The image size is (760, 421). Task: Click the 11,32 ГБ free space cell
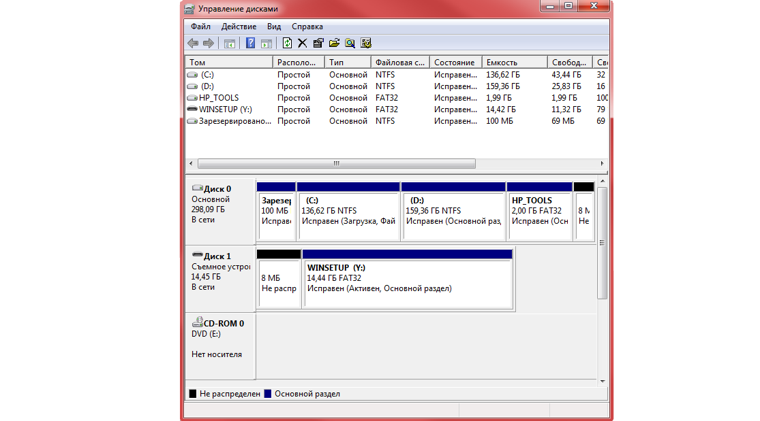566,109
